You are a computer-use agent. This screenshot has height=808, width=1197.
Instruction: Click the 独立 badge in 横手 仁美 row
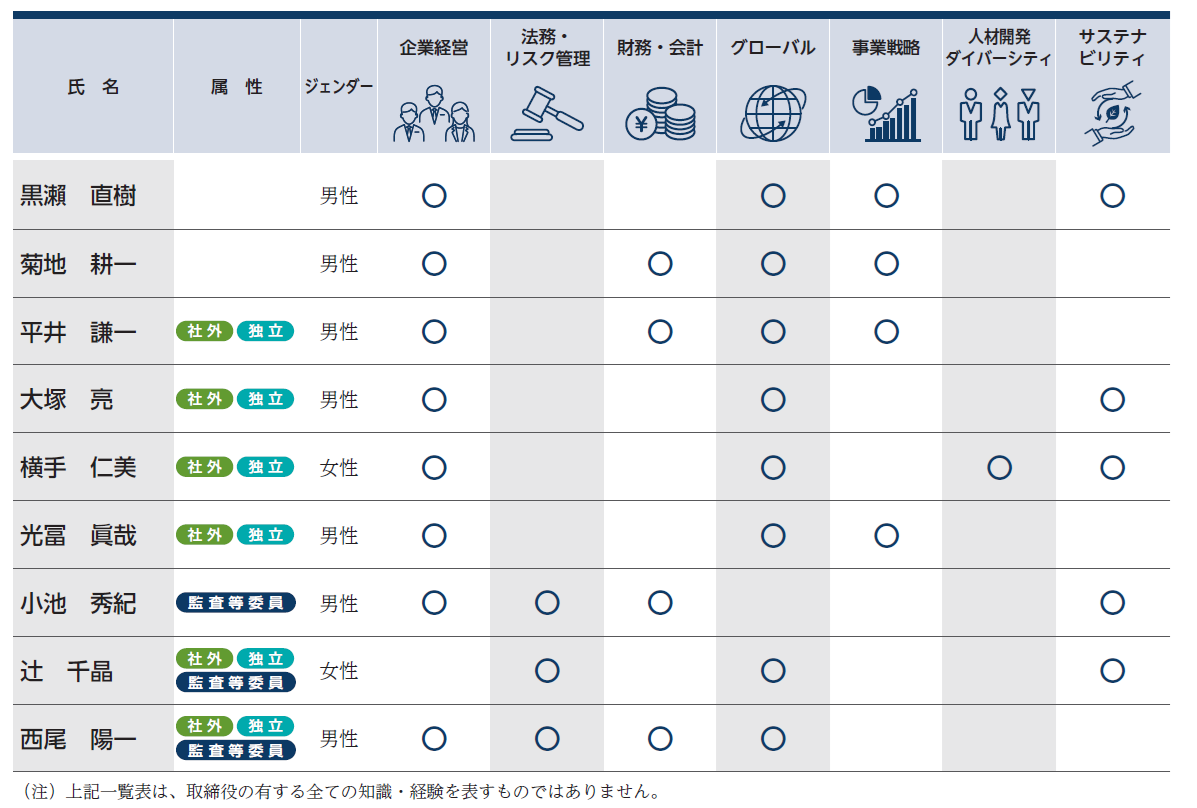coord(266,467)
